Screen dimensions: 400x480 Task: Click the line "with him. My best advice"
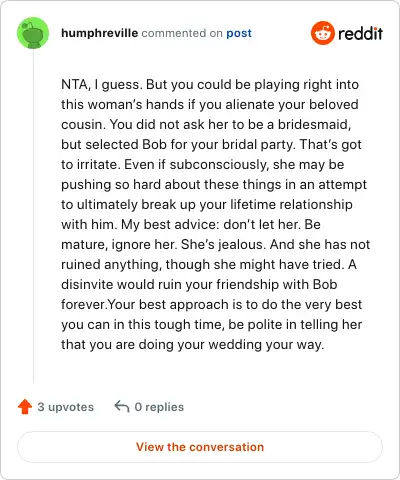click(x=191, y=224)
